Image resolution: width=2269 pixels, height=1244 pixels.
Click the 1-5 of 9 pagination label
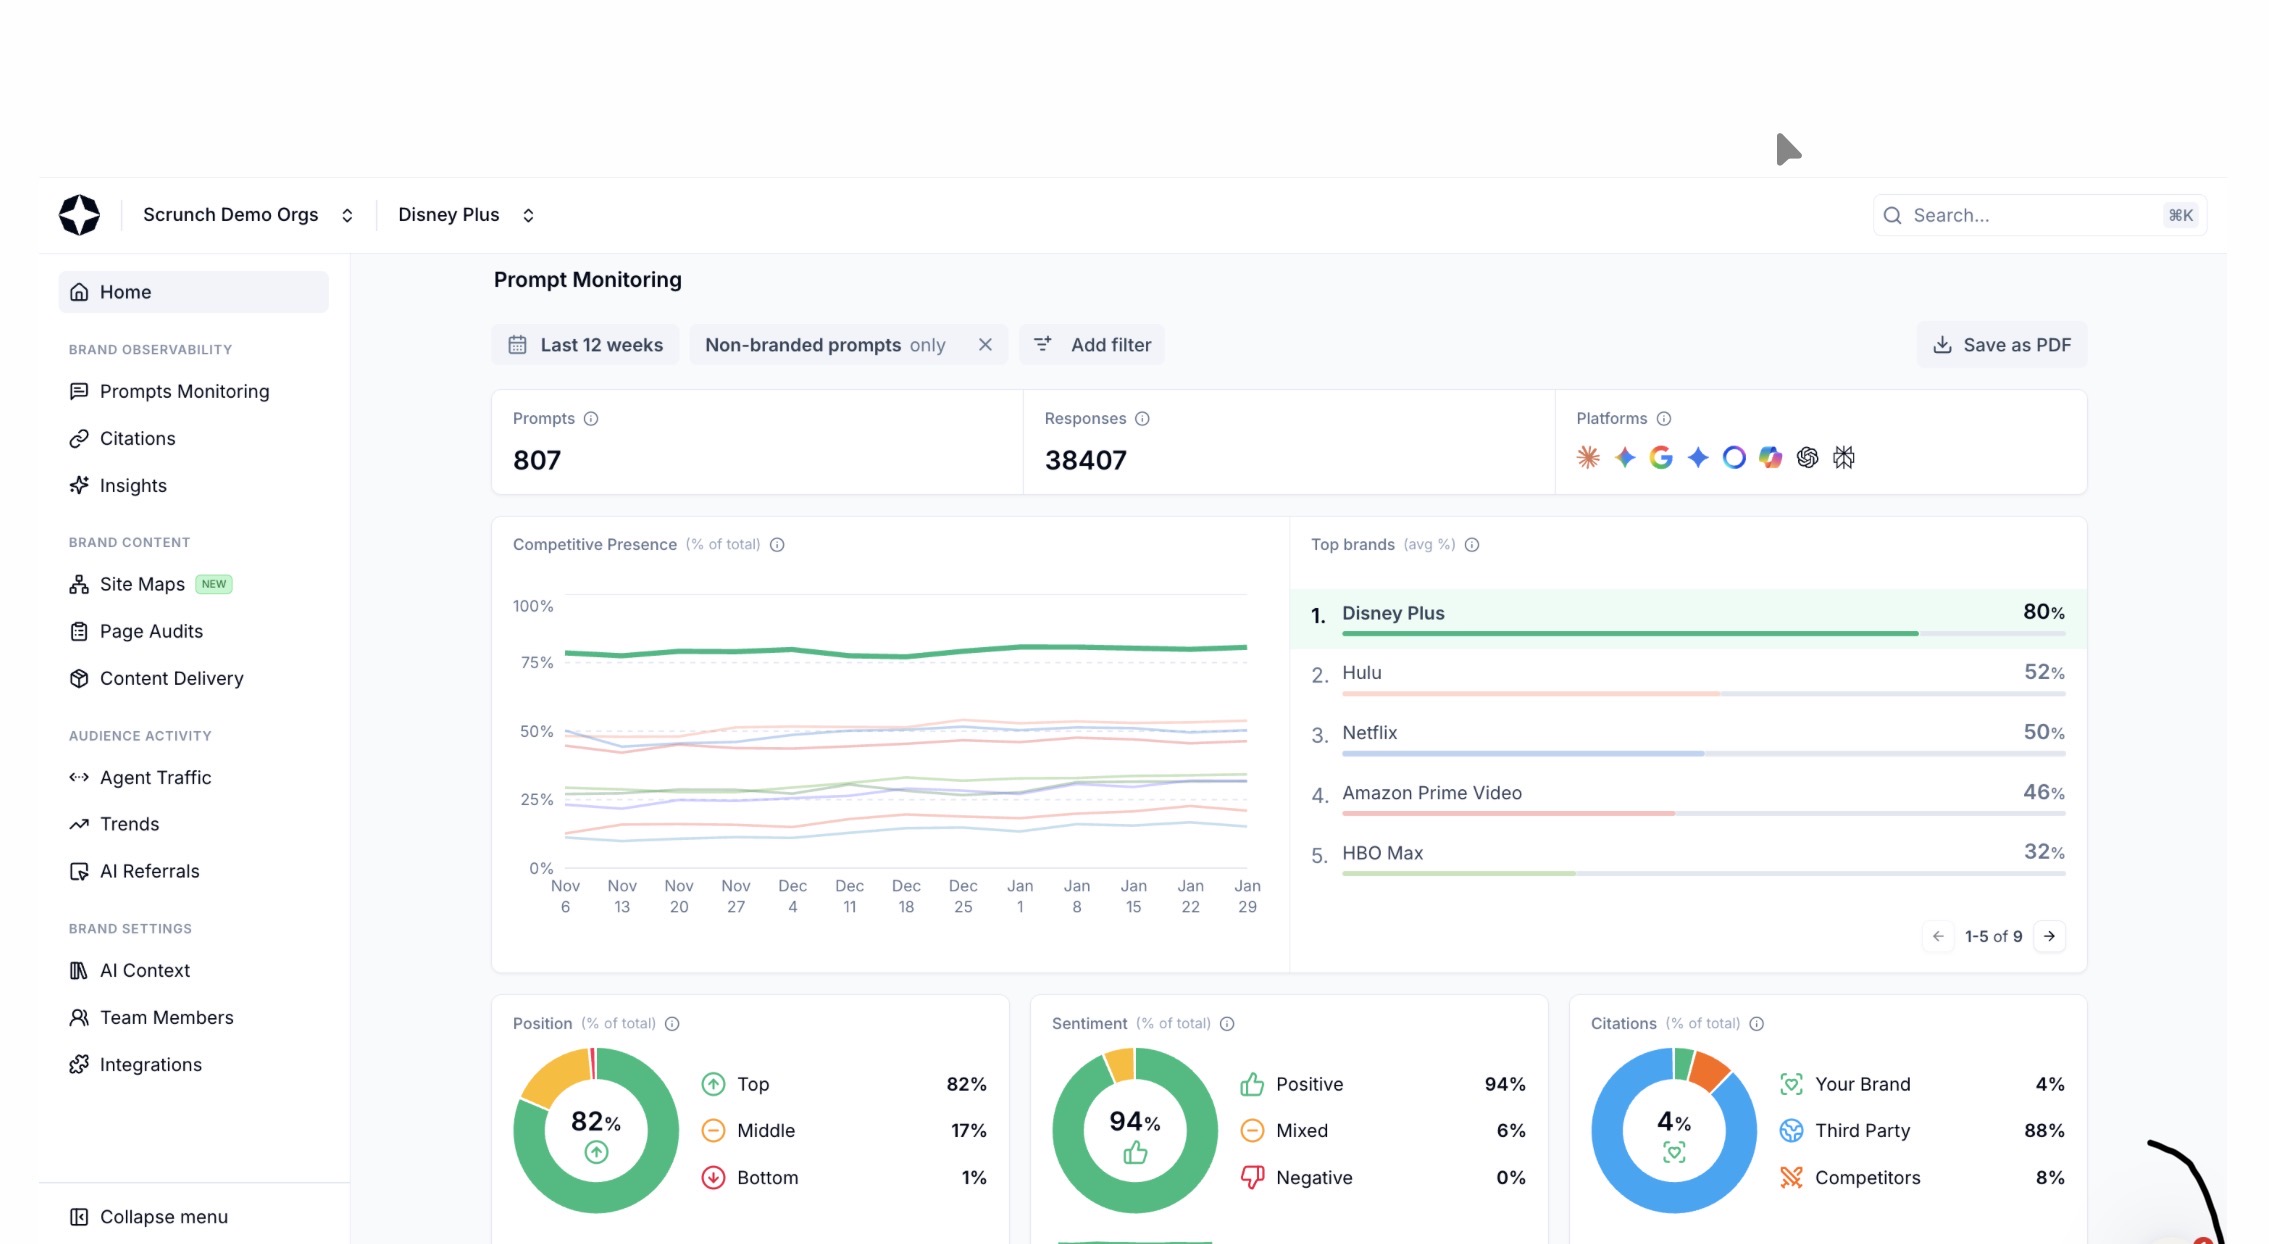(1993, 936)
